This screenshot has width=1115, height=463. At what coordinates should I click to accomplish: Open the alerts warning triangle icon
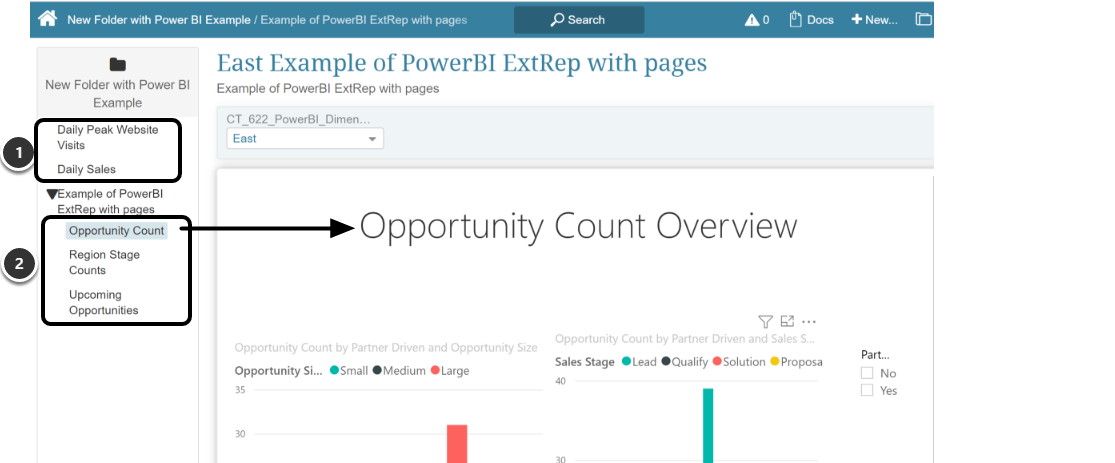752,20
